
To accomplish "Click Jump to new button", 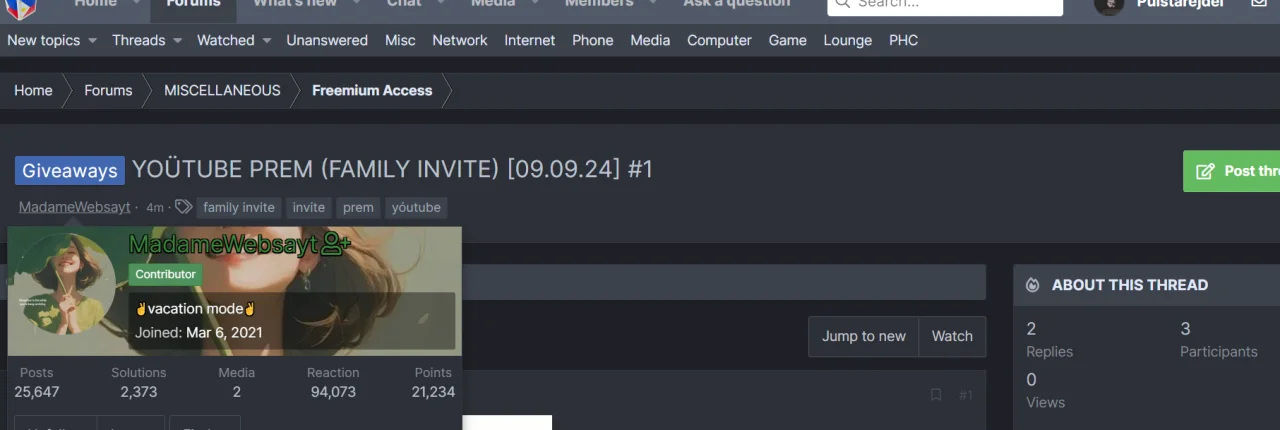I will [864, 336].
